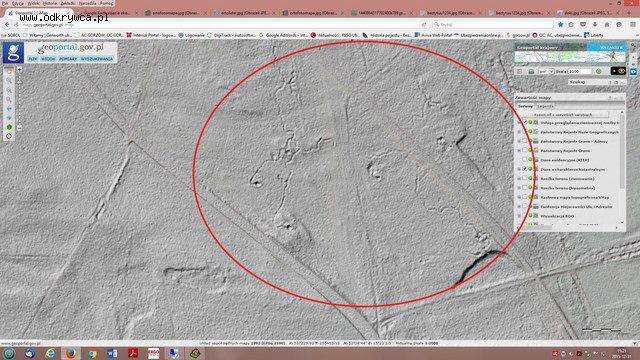Image resolution: width=640 pixels, height=360 pixels.
Task: Select the pan hand tool in the map toolbar
Action: [9, 71]
